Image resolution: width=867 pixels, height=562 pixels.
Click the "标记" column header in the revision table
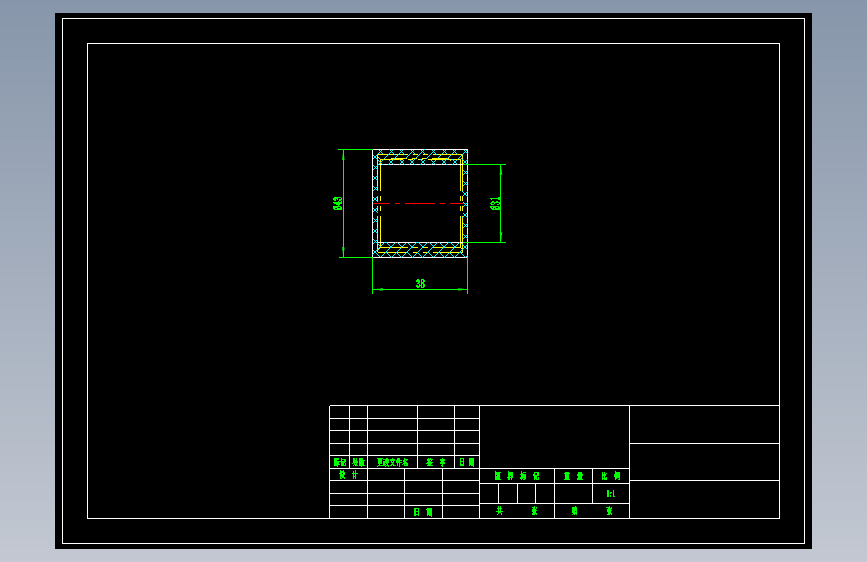point(340,462)
